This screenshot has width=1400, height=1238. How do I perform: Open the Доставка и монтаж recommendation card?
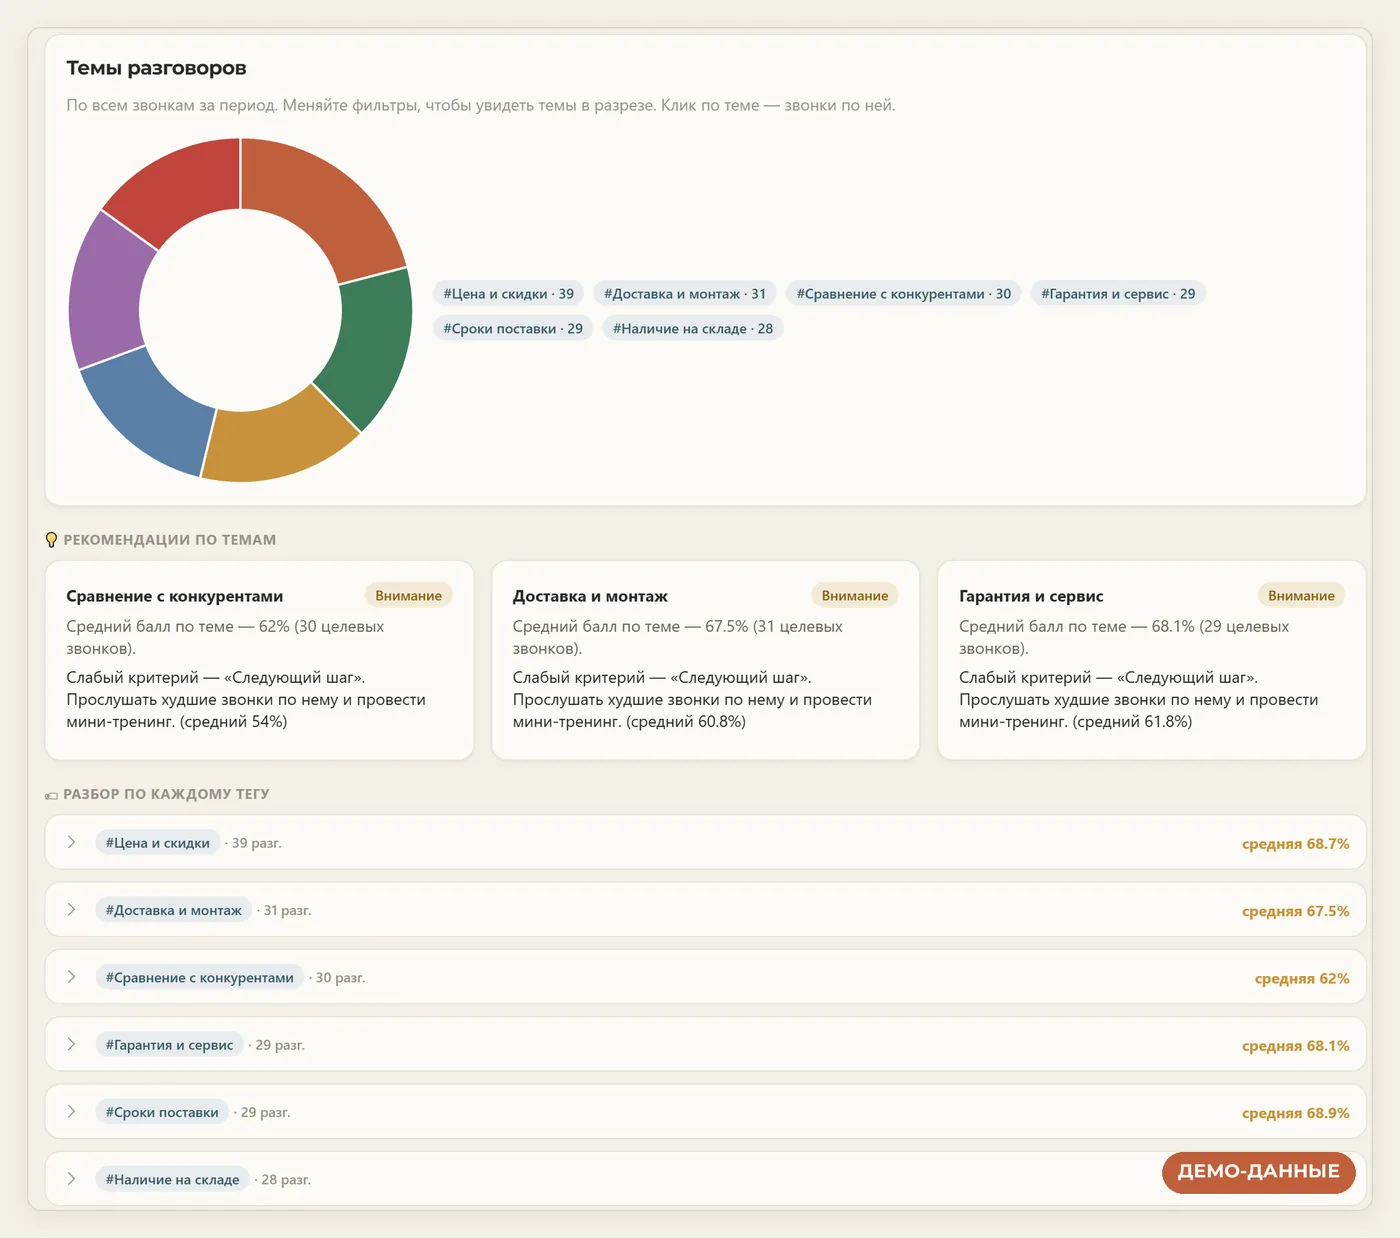click(705, 660)
